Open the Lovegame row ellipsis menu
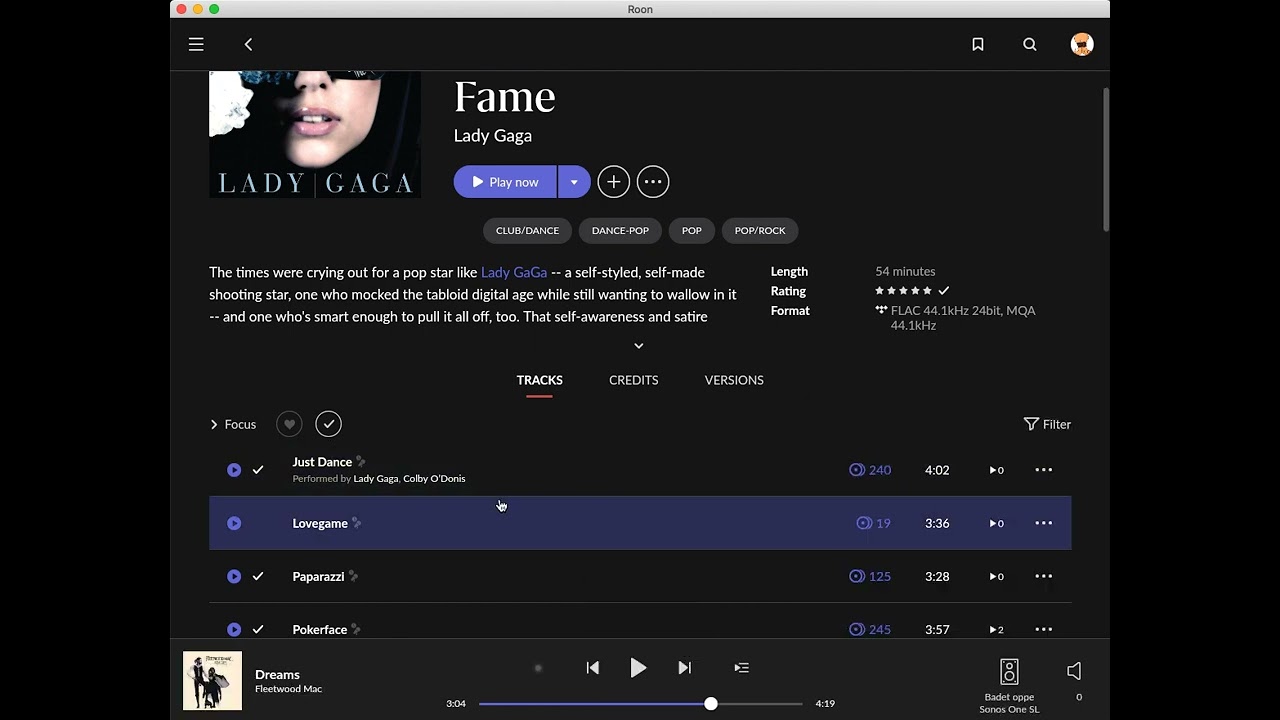 click(x=1043, y=523)
